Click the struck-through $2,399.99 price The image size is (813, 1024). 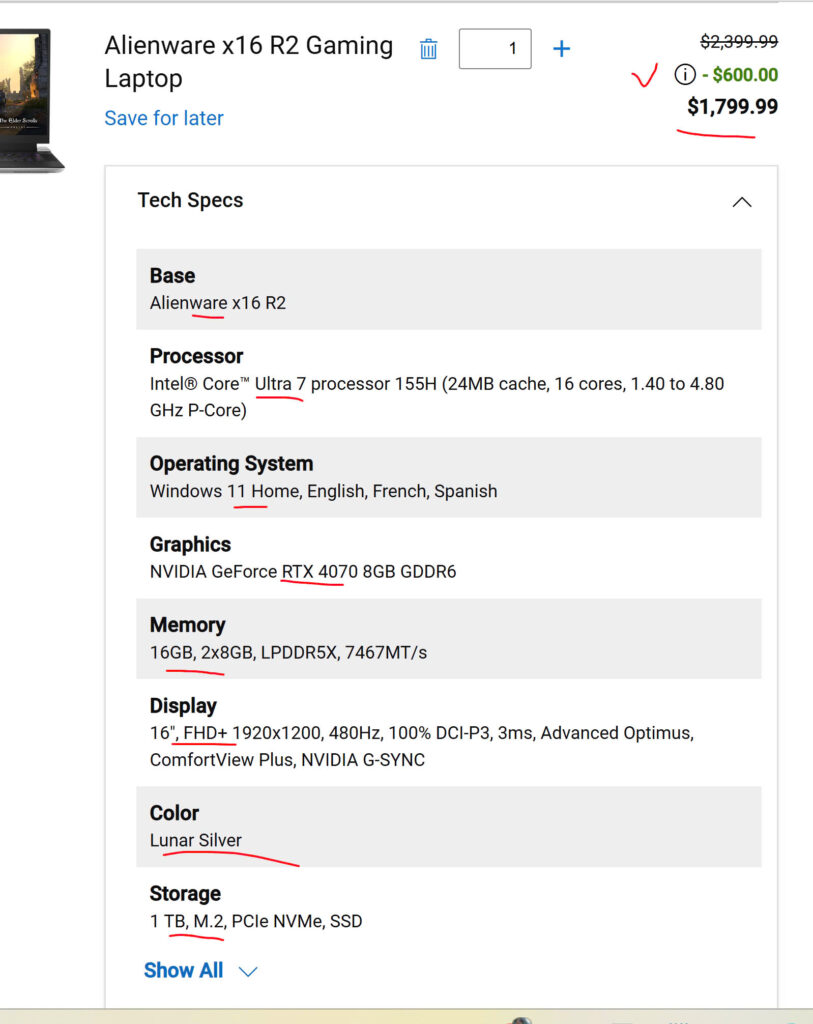pyautogui.click(x=739, y=42)
